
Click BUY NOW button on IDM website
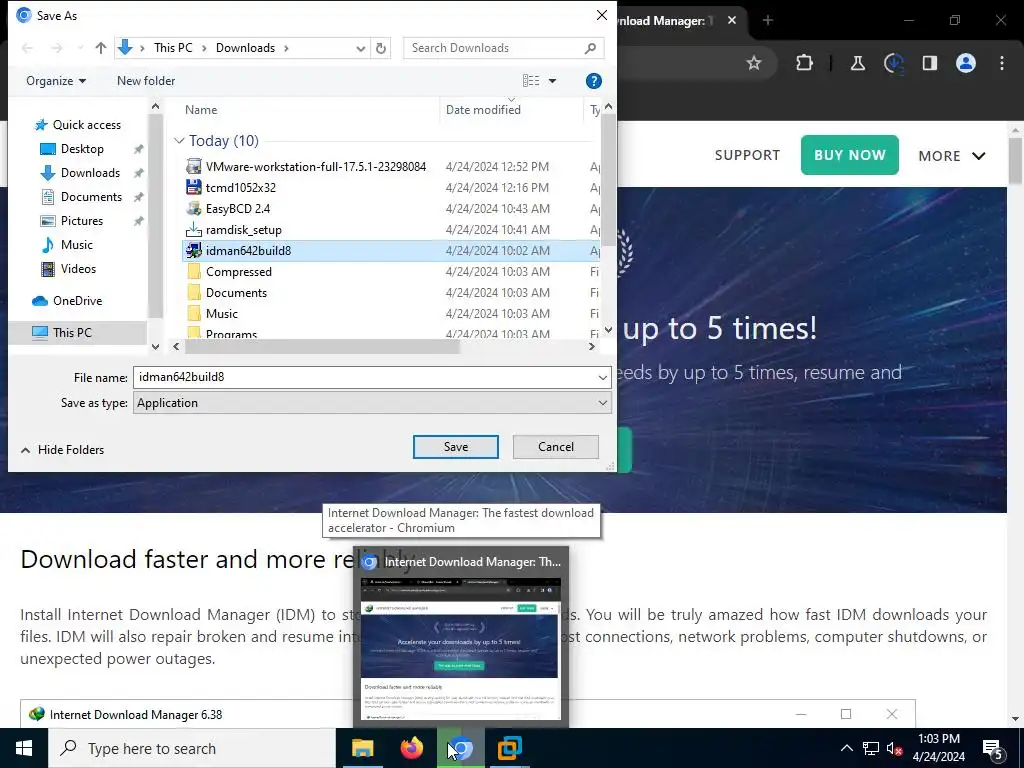point(850,155)
